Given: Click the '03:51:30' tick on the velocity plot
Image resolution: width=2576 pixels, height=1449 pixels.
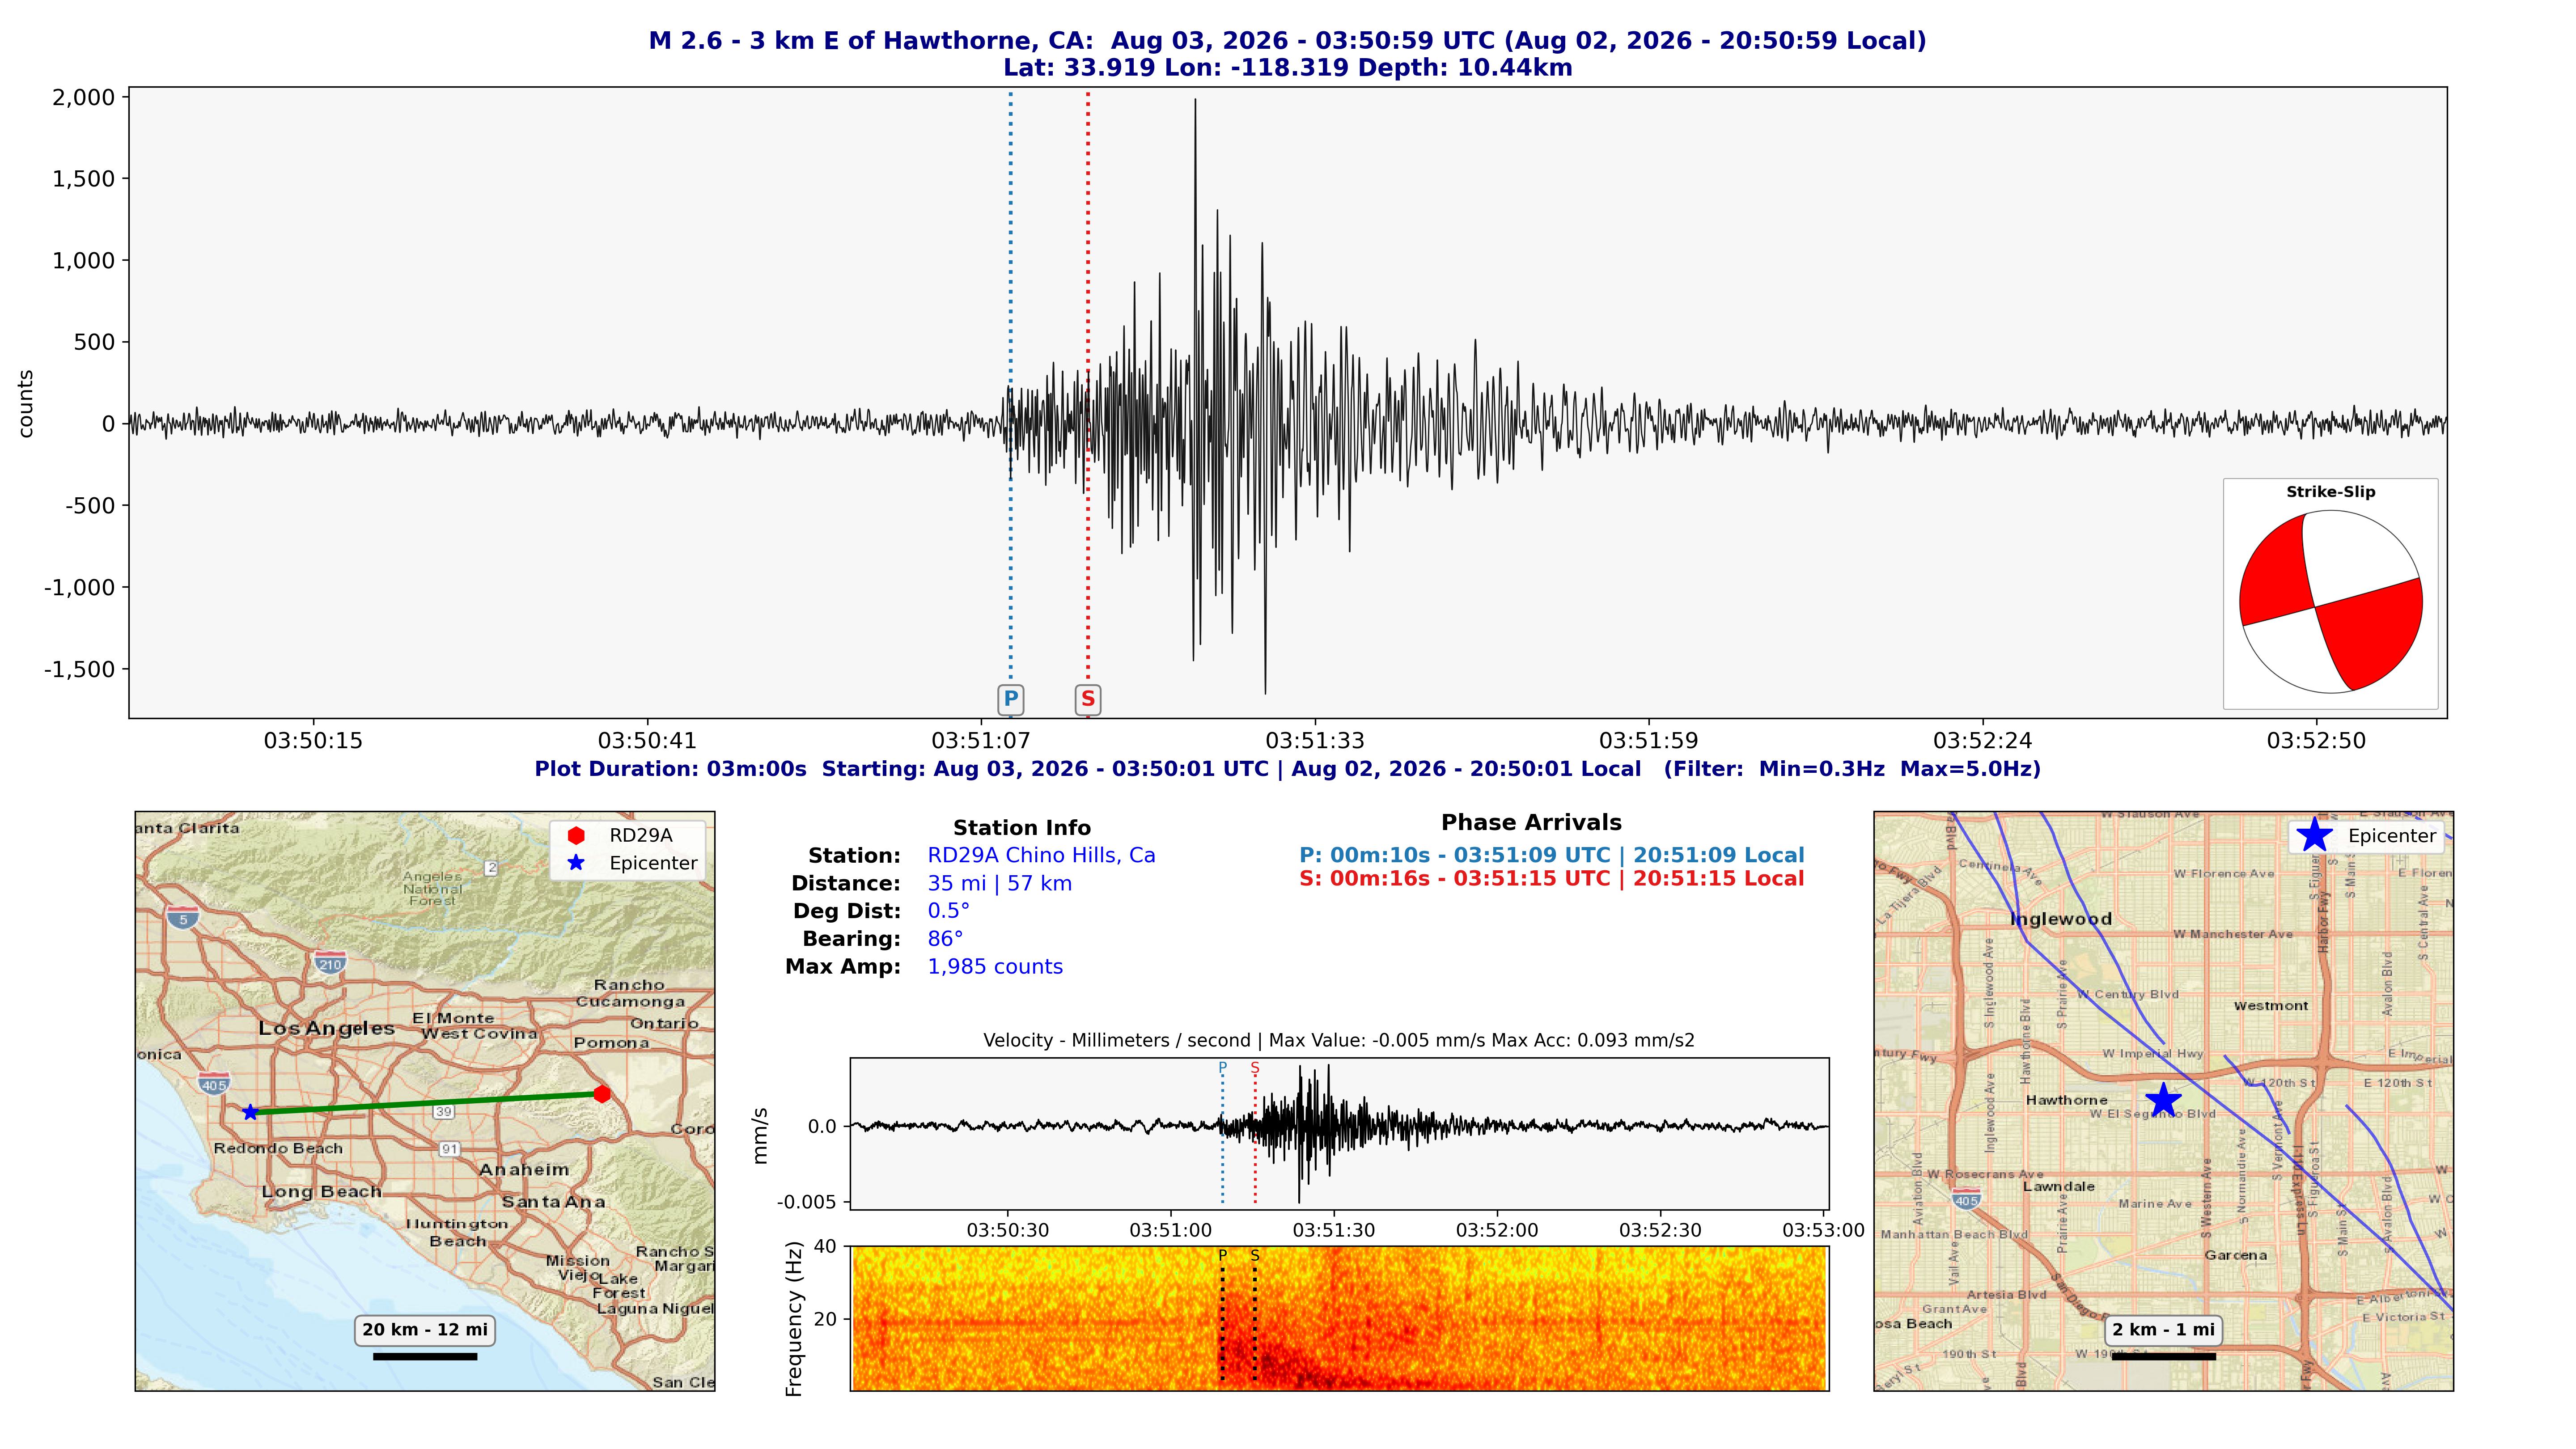Looking at the screenshot, I should (x=1334, y=1231).
